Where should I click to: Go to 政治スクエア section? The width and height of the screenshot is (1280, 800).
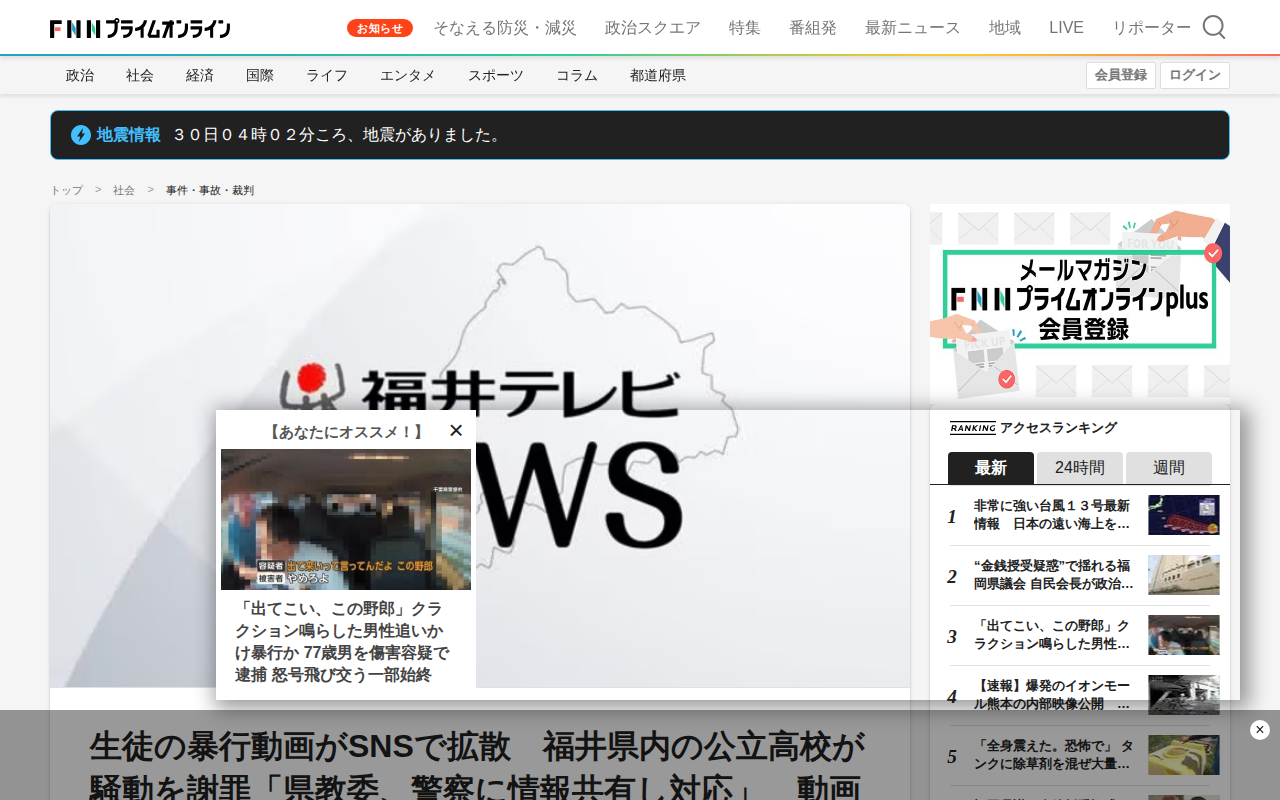click(x=653, y=28)
